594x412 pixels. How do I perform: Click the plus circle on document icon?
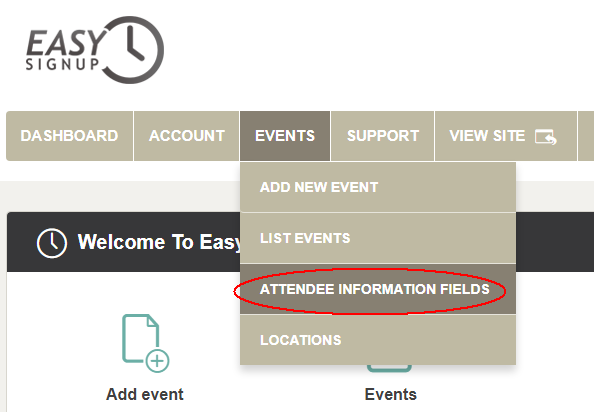(x=157, y=361)
